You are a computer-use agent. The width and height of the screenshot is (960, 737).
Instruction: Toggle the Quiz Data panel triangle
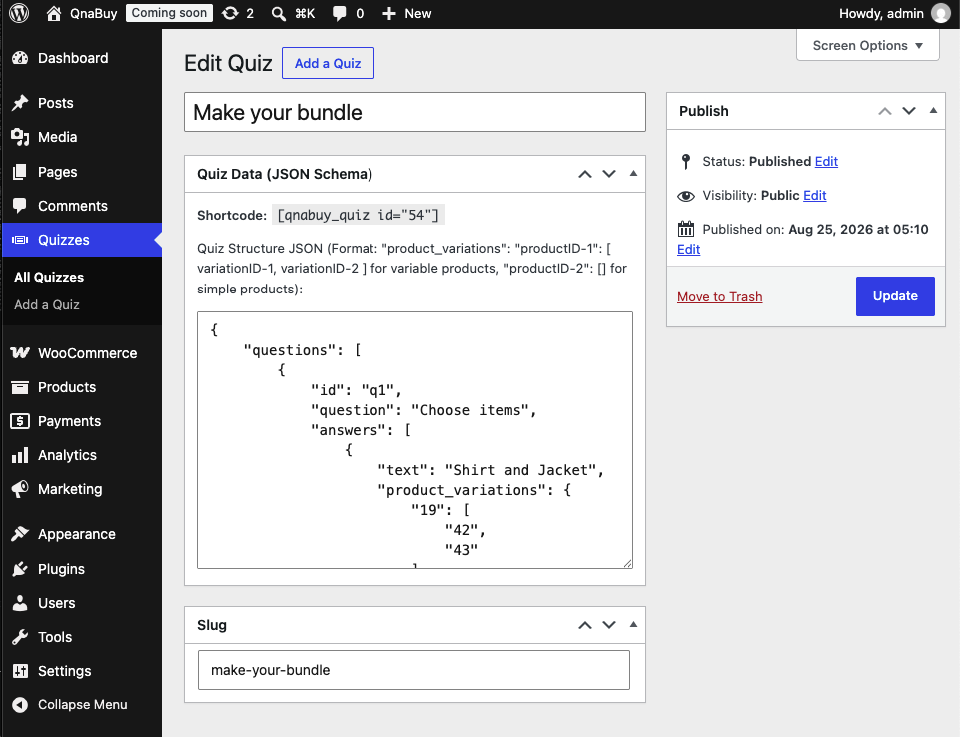click(x=633, y=174)
